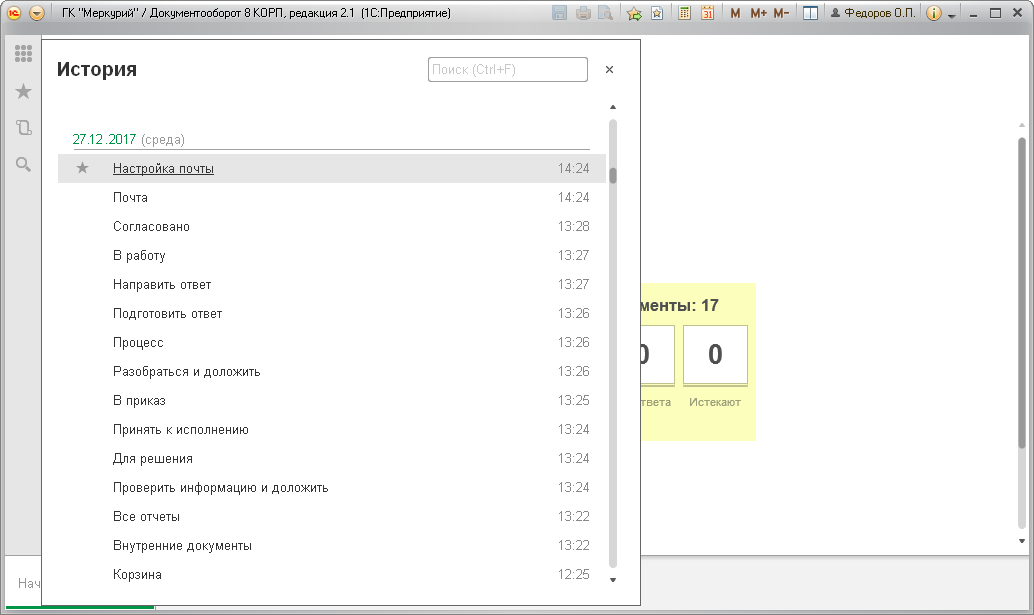This screenshot has height=615, width=1034.
Task: Click the split panels layout icon
Action: point(810,13)
